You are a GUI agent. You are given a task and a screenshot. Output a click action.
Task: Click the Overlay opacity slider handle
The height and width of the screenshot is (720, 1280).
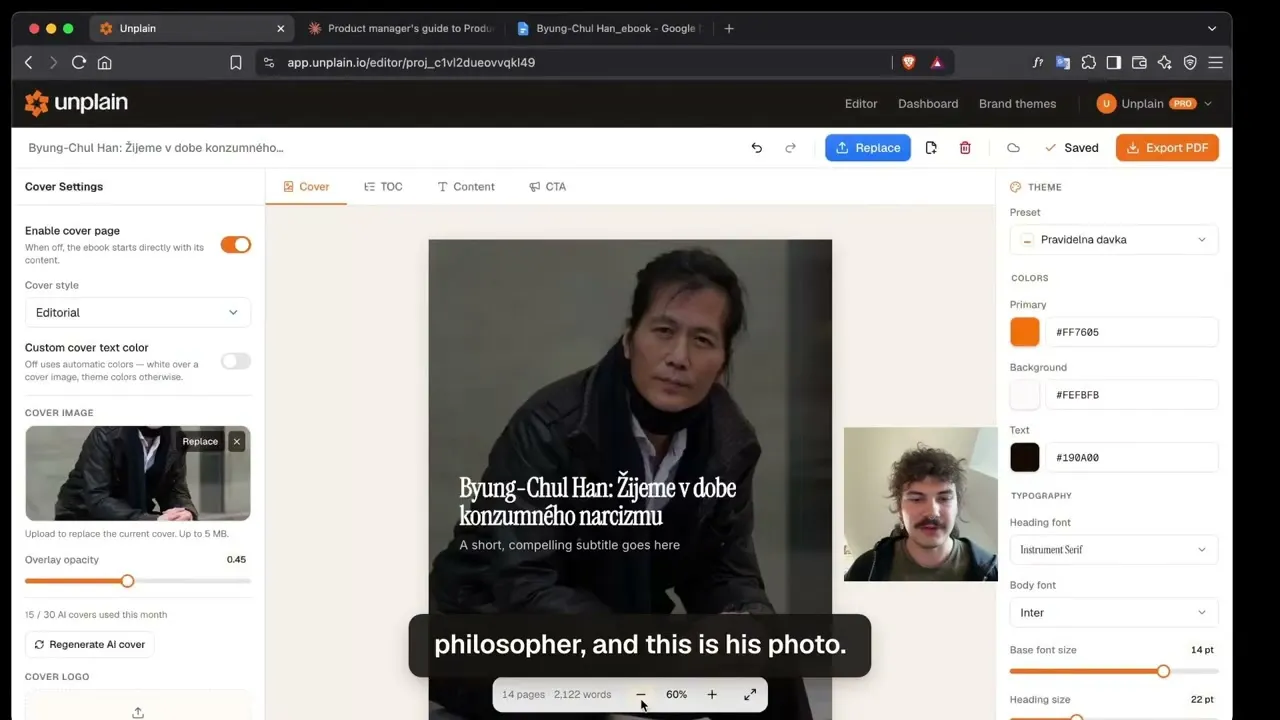point(127,581)
